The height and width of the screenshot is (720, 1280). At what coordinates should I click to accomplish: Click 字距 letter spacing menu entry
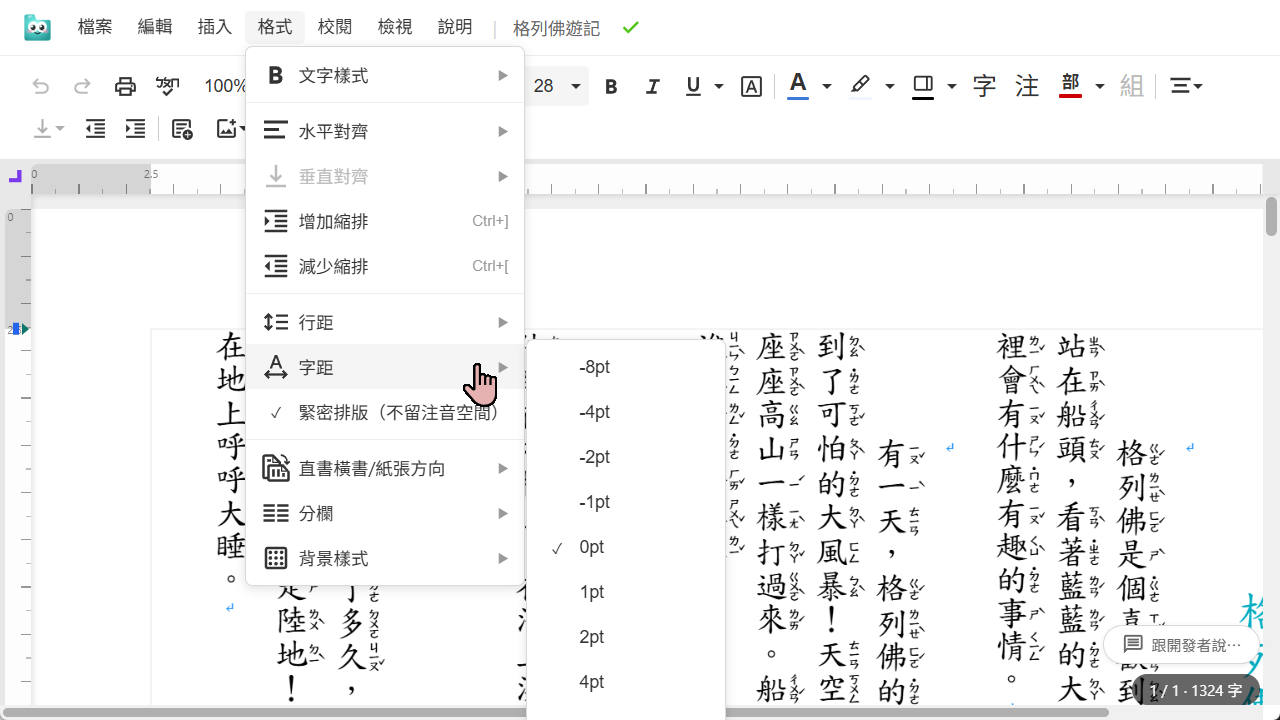click(385, 367)
